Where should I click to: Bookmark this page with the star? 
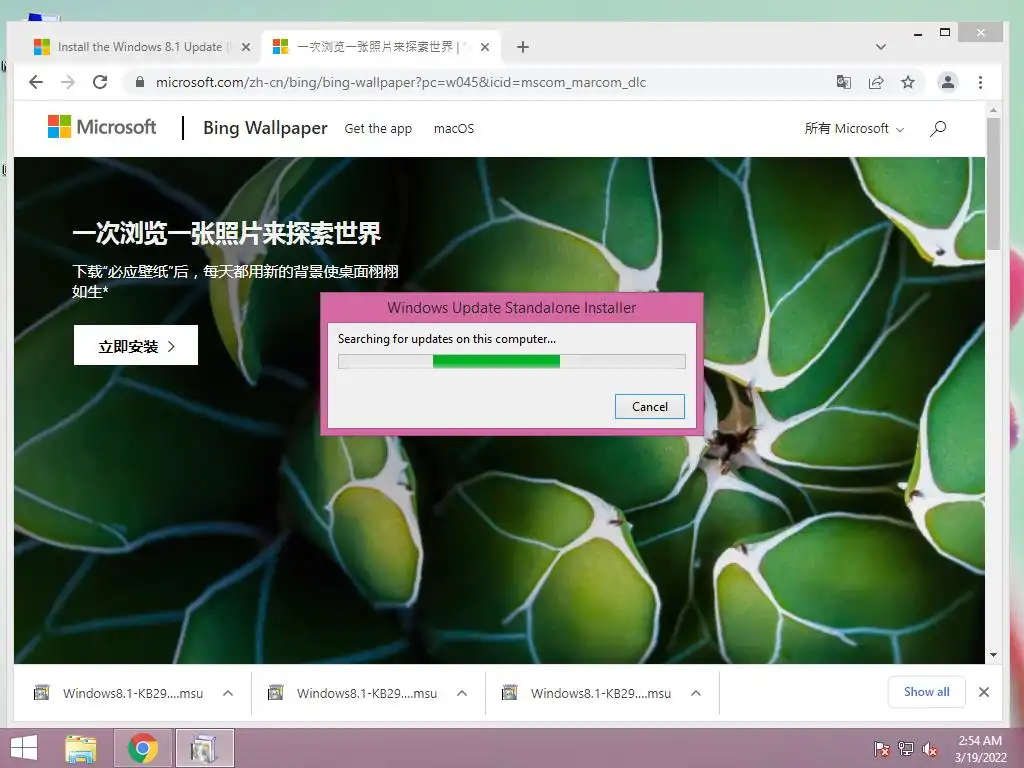click(908, 82)
